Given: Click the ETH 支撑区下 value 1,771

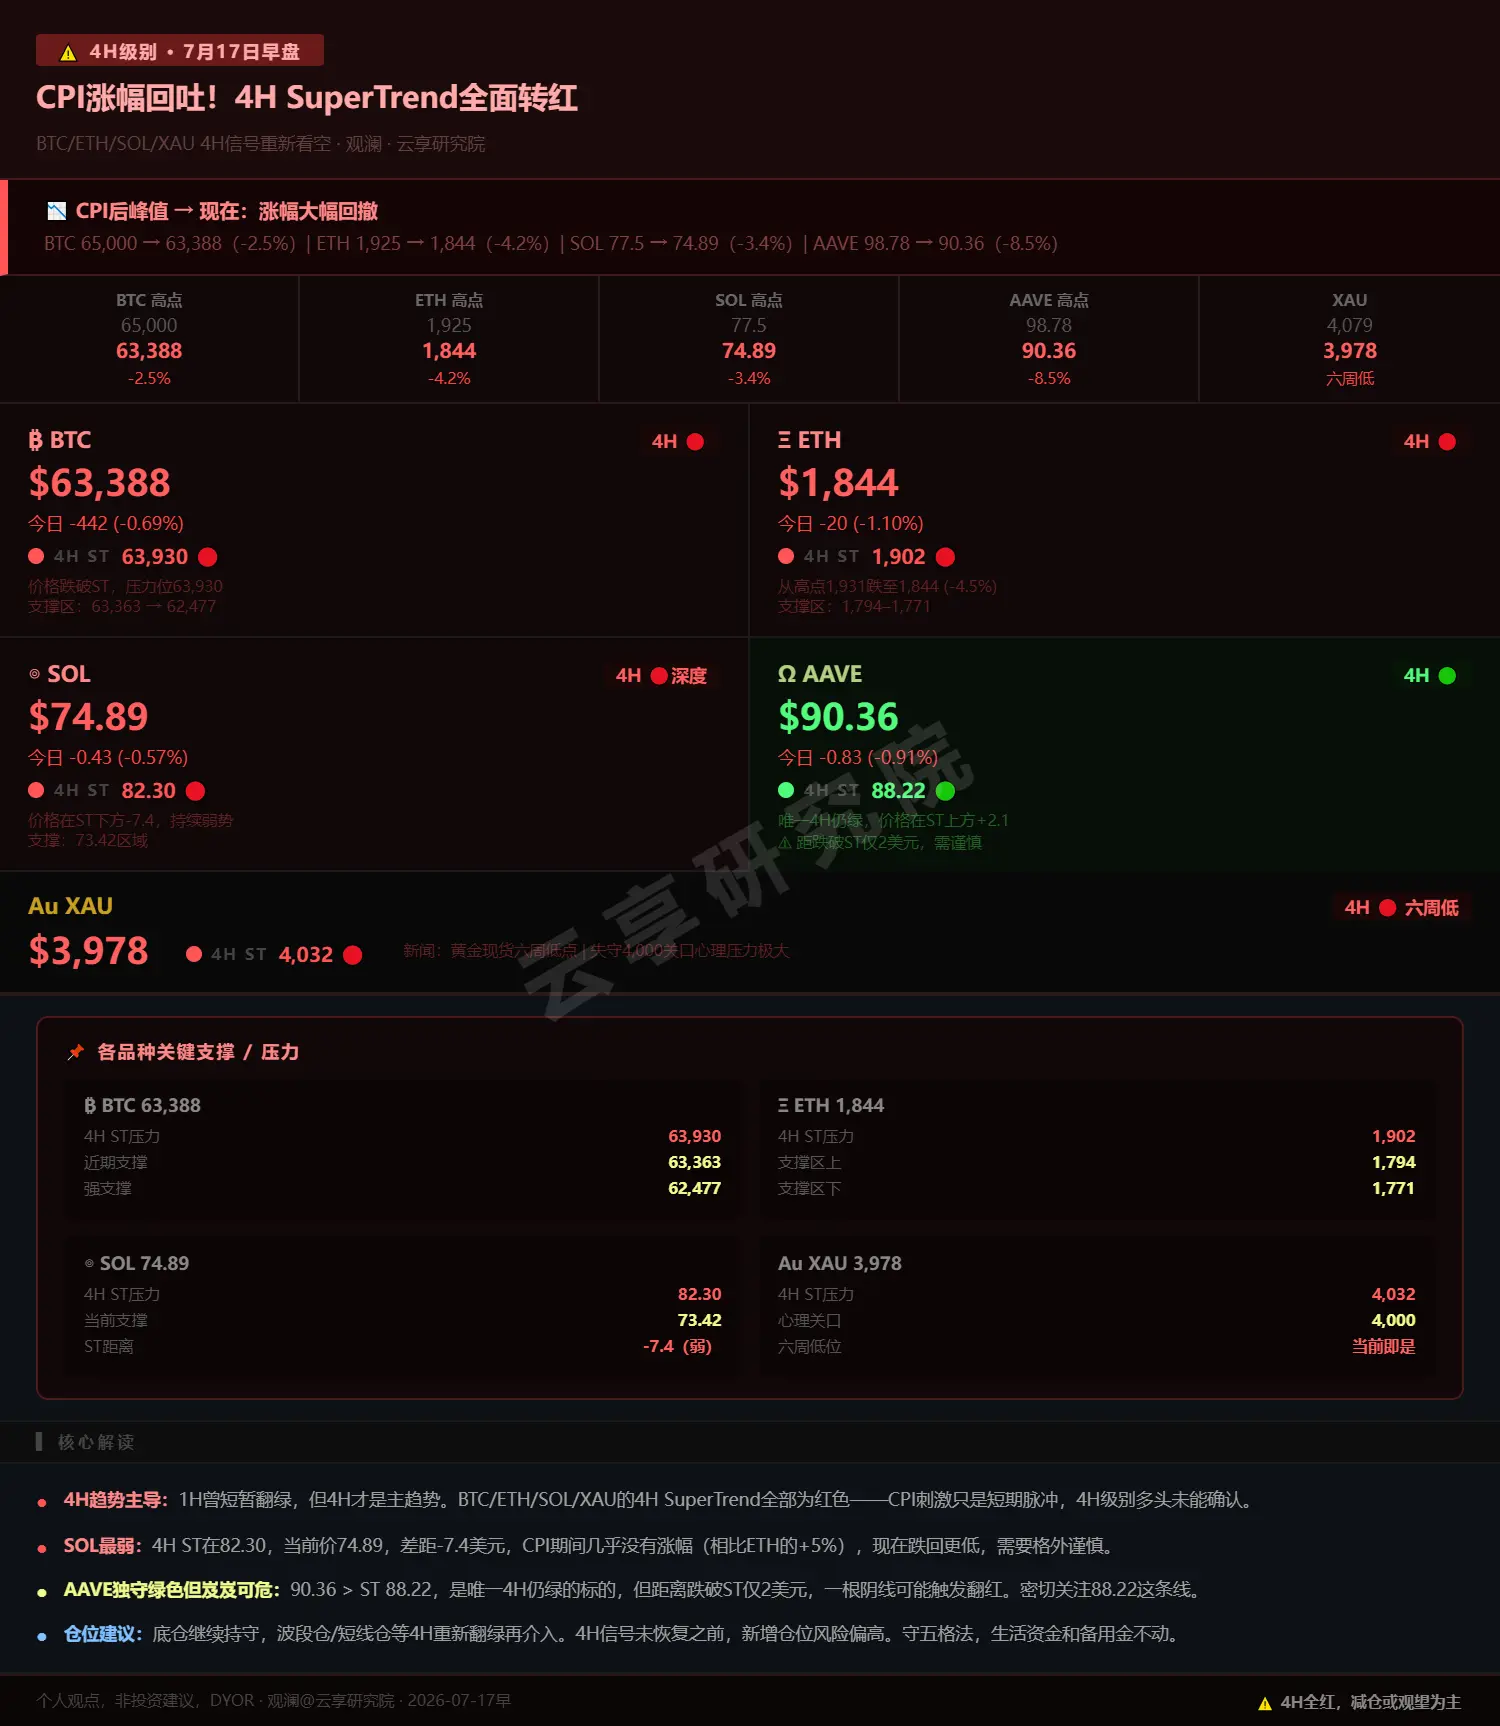Looking at the screenshot, I should point(1394,1188).
